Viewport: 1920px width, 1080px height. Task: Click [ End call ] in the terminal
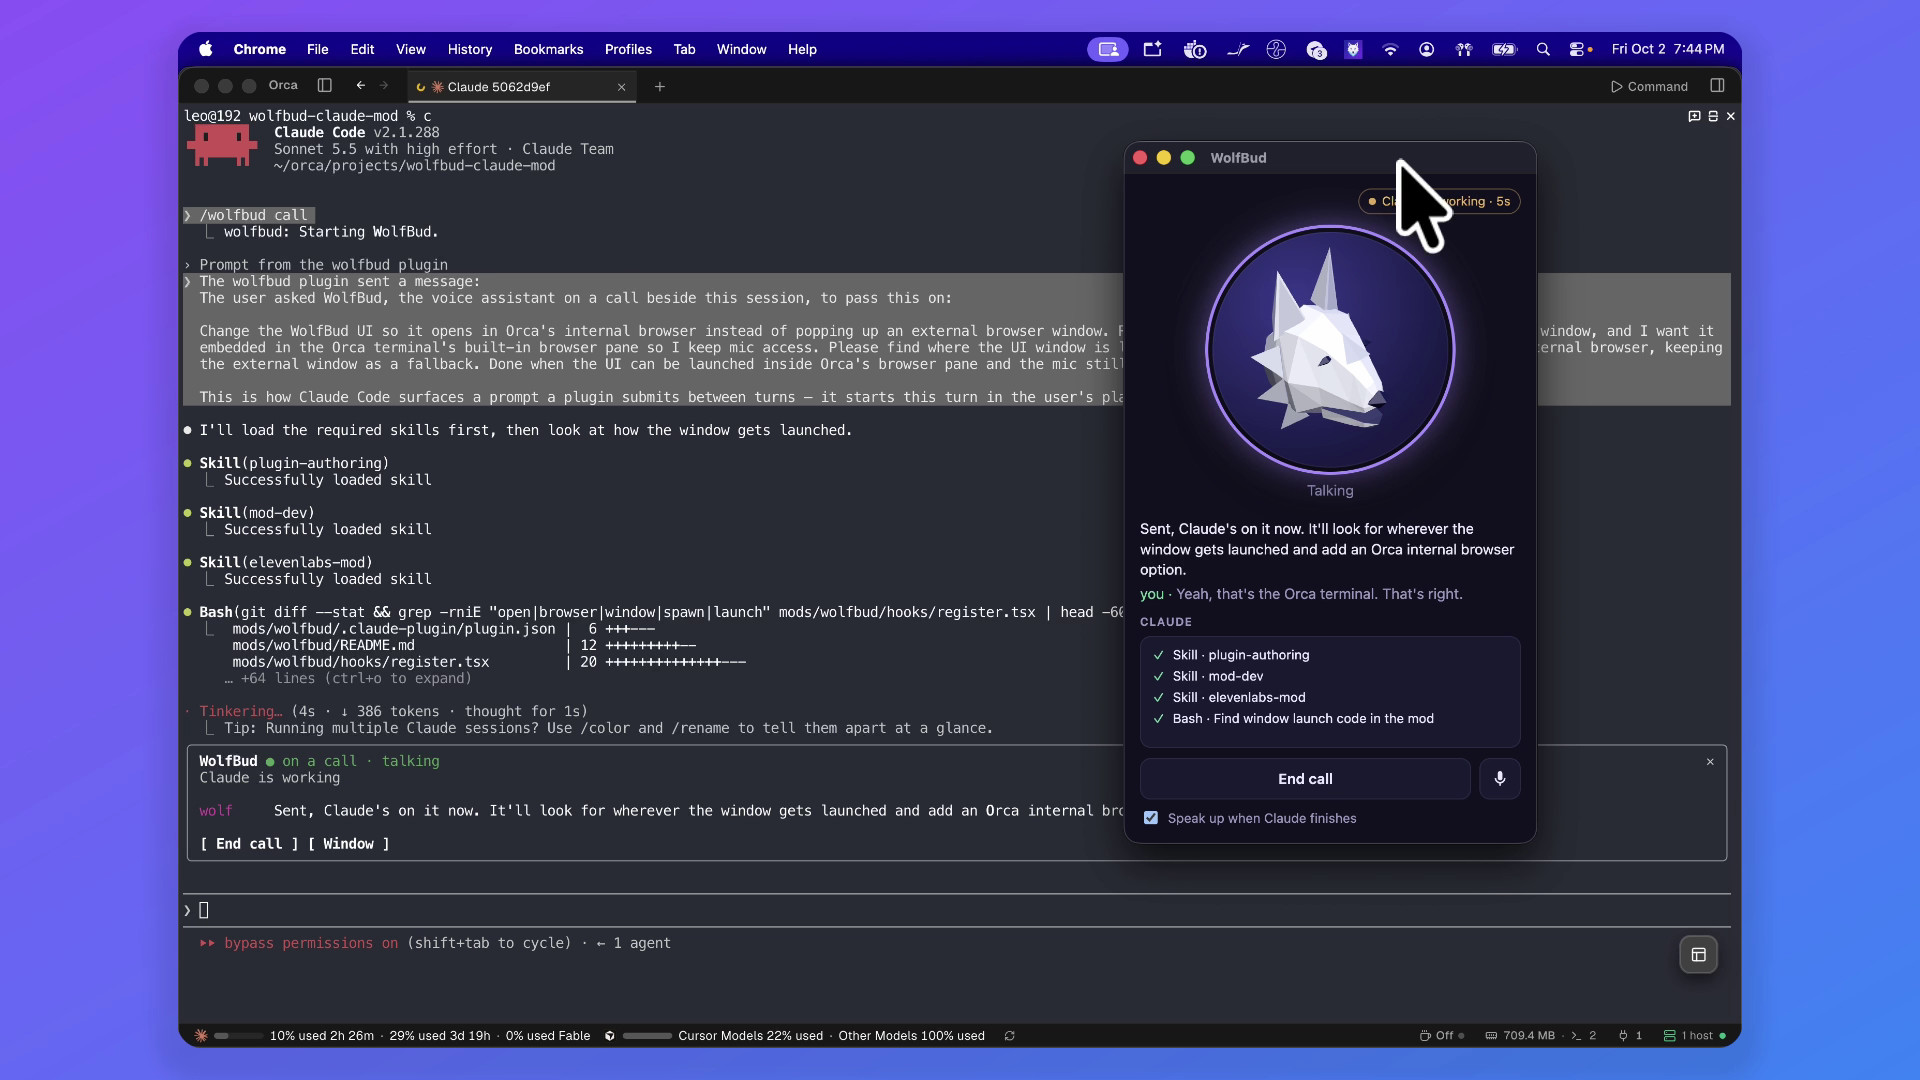[x=249, y=844]
